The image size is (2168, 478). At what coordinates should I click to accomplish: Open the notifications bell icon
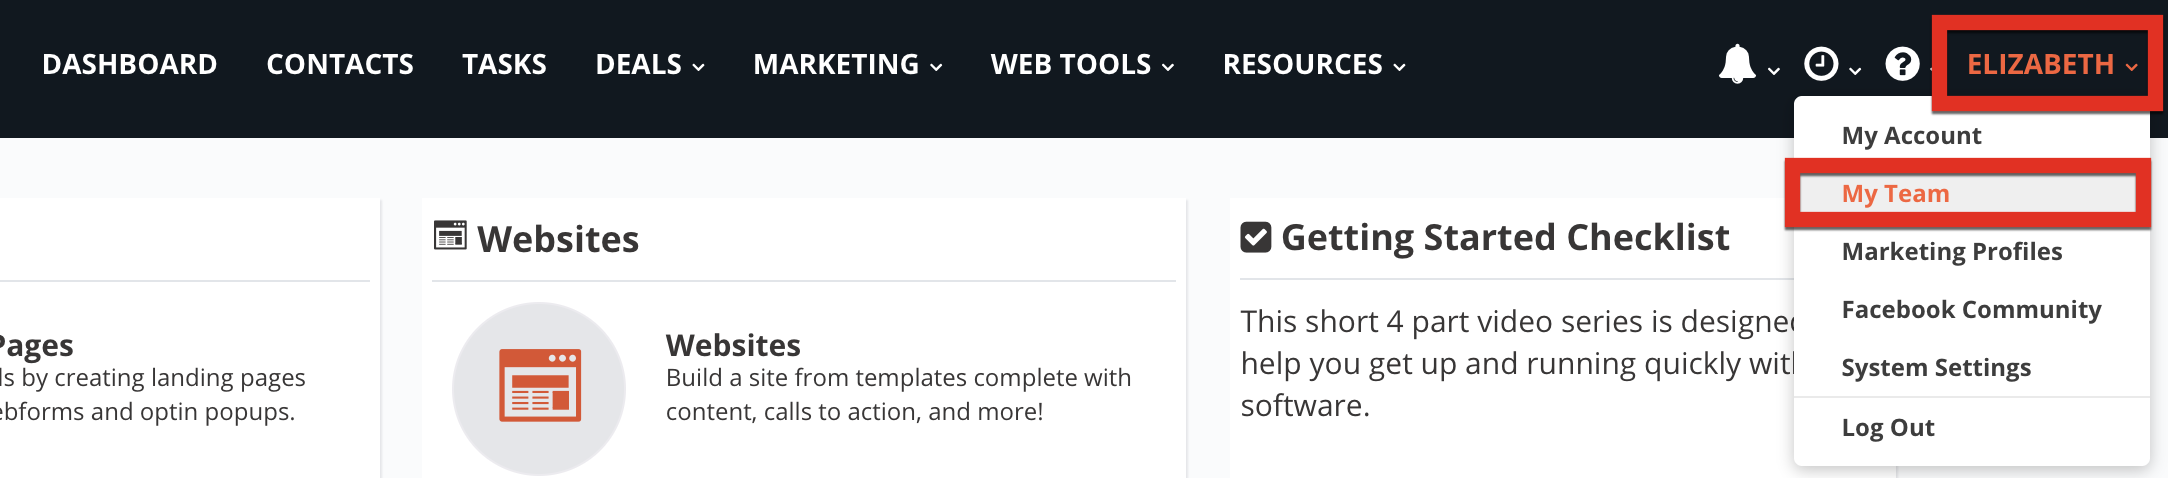click(1737, 64)
